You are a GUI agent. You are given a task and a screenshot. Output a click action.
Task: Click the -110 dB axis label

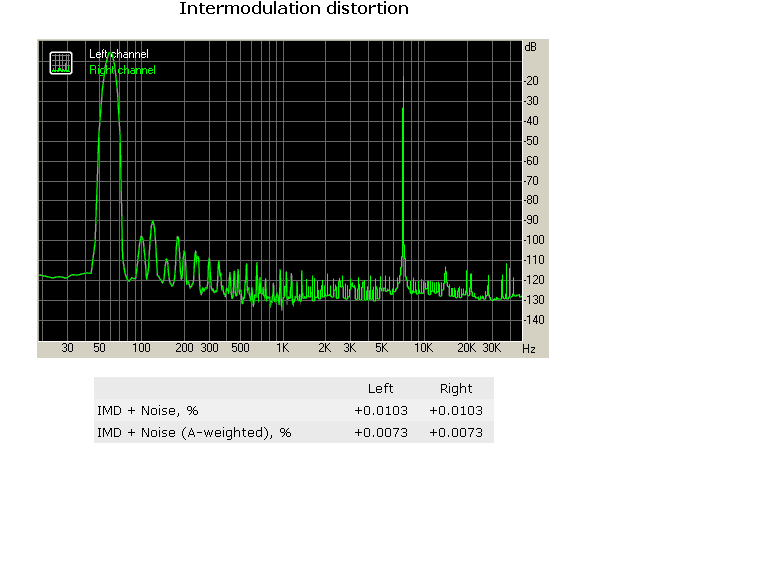point(534,260)
